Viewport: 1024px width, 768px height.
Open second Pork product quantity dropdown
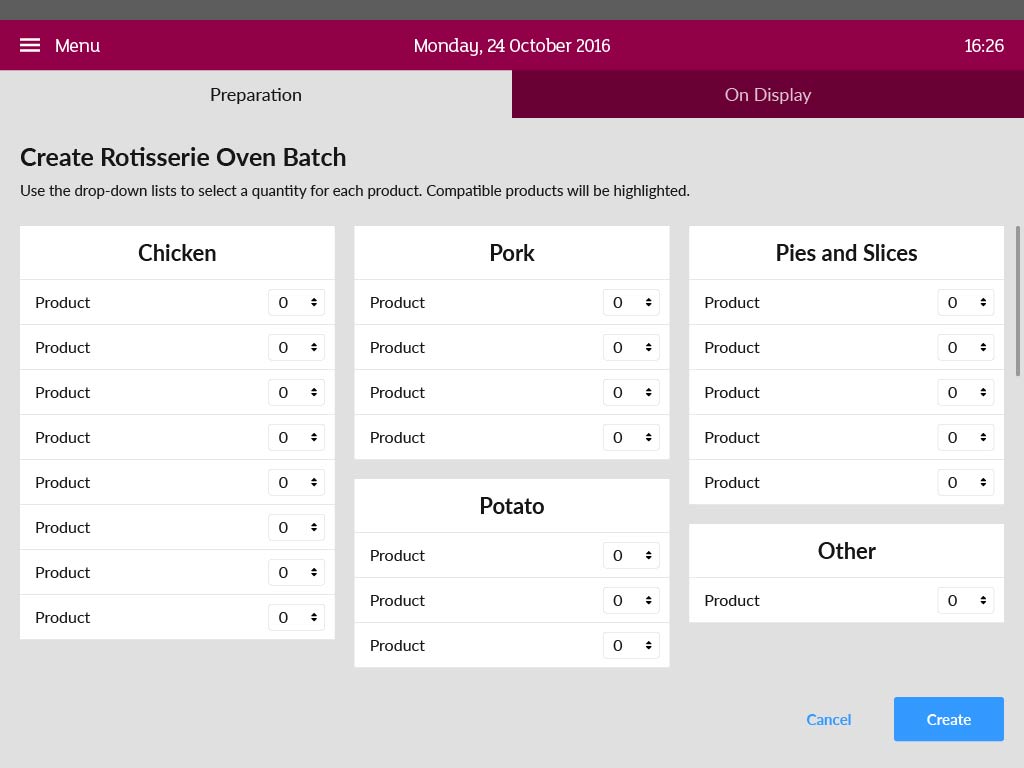pyautogui.click(x=631, y=347)
